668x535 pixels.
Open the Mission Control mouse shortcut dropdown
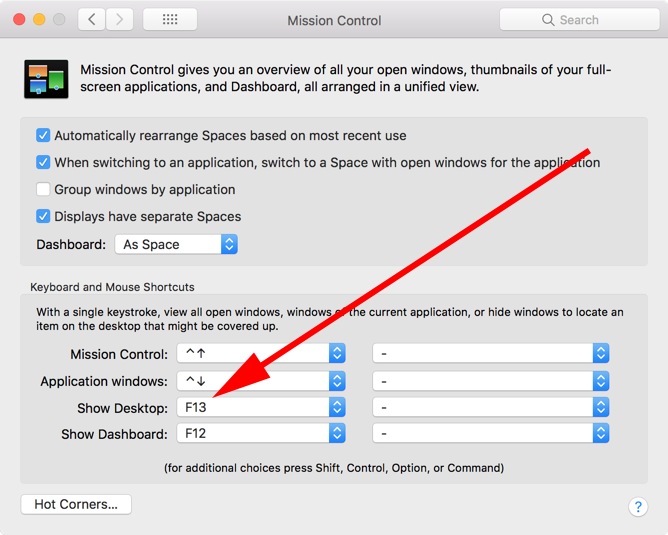(x=491, y=354)
